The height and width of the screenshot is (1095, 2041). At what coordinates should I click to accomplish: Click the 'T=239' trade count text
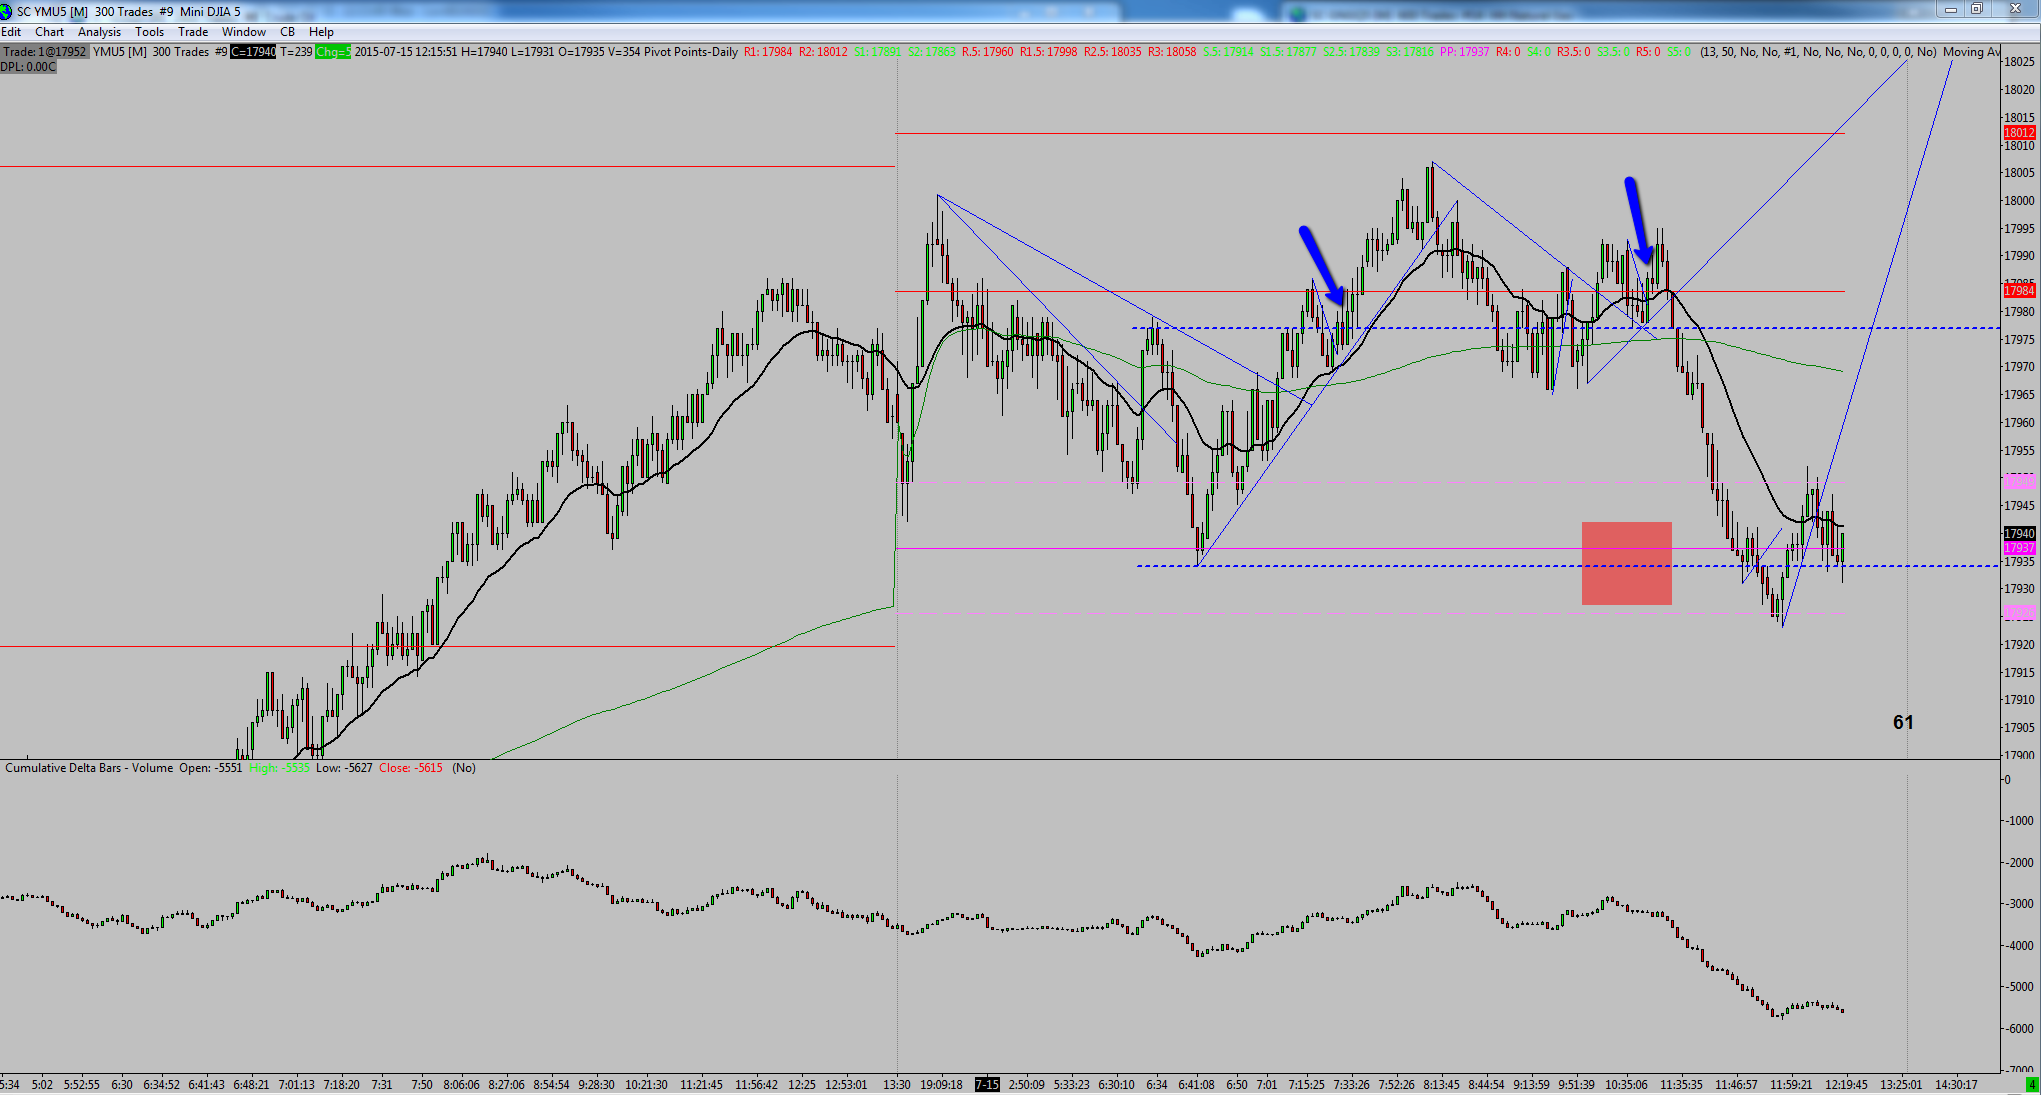pyautogui.click(x=296, y=52)
